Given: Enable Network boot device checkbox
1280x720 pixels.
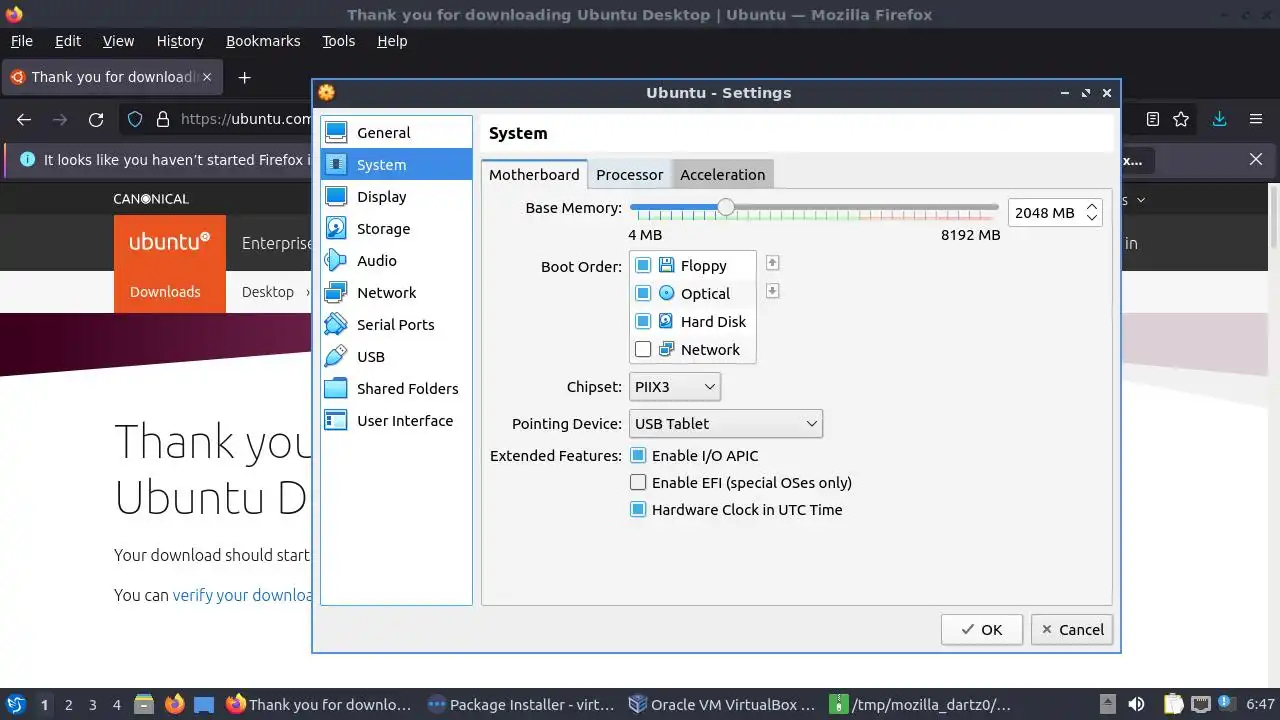Looking at the screenshot, I should 643,349.
